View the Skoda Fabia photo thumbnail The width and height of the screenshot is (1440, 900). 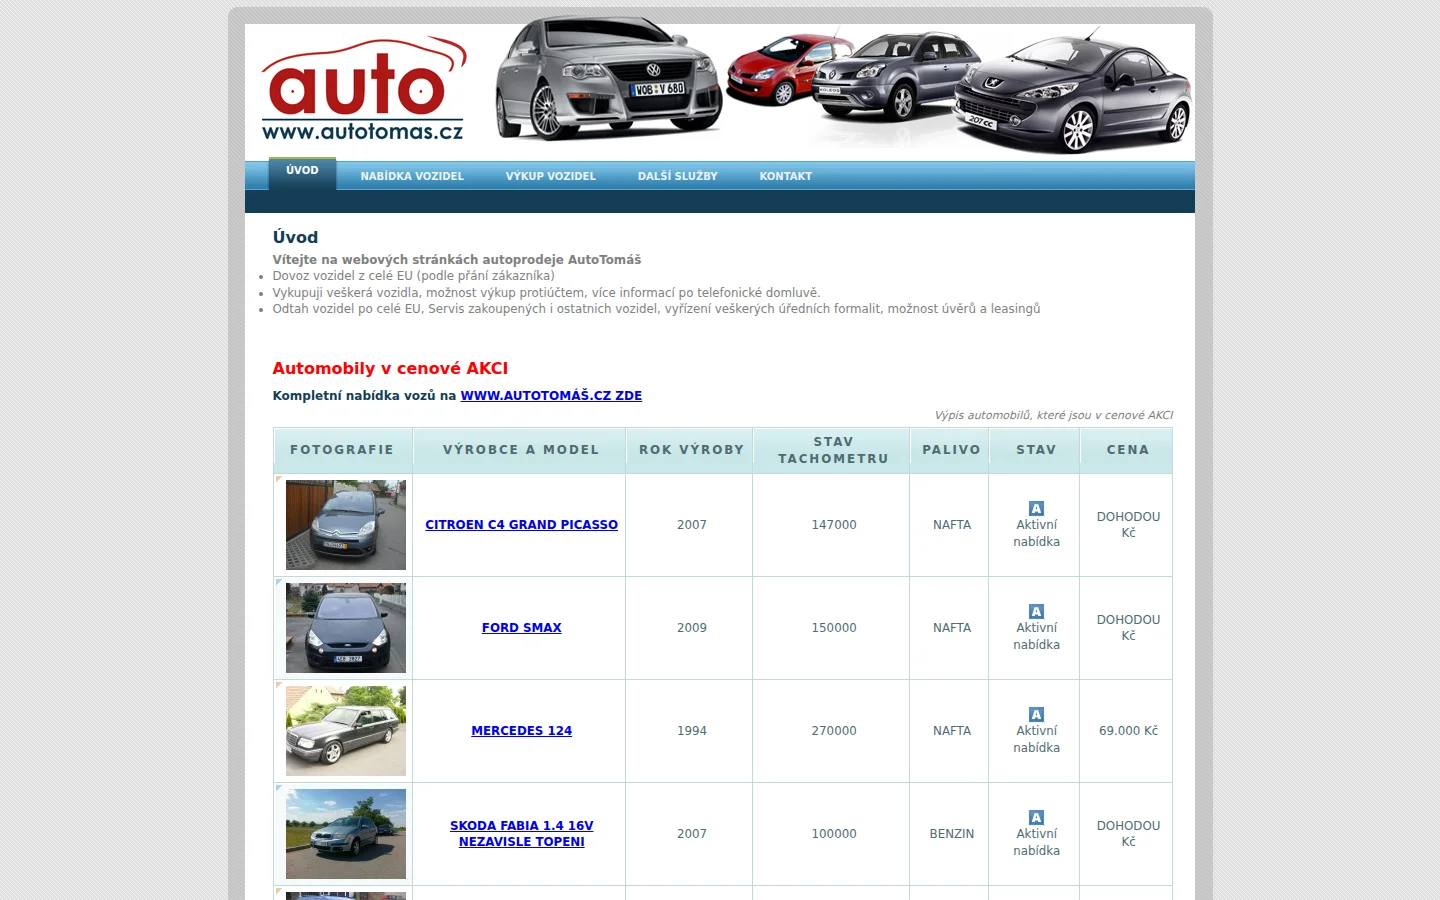[346, 834]
